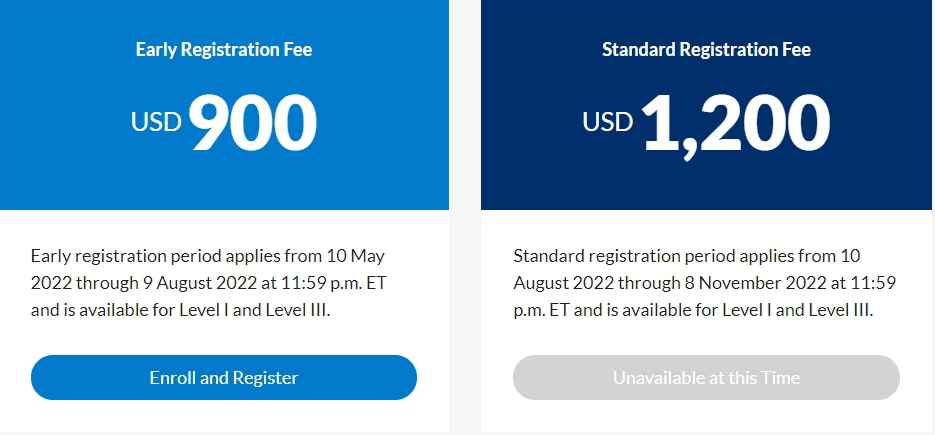This screenshot has width=935, height=435.
Task: Click the early registration period description paragraph
Action: (x=208, y=282)
